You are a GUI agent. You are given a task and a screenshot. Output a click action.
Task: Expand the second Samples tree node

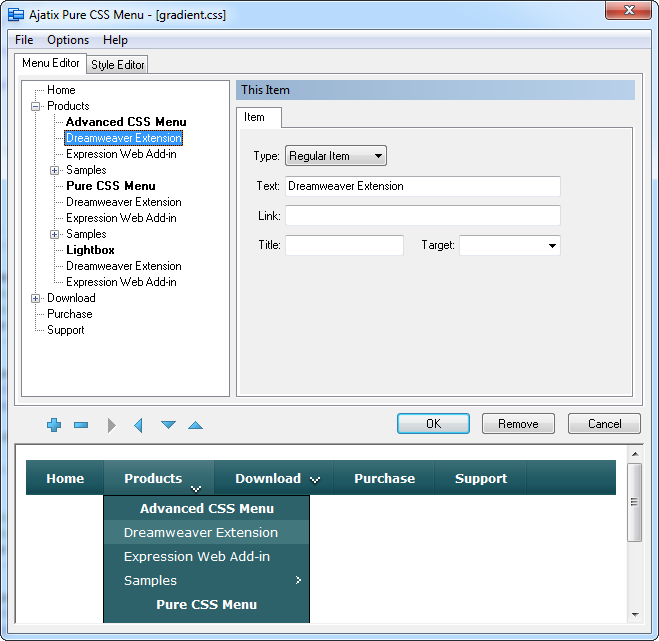[x=54, y=234]
